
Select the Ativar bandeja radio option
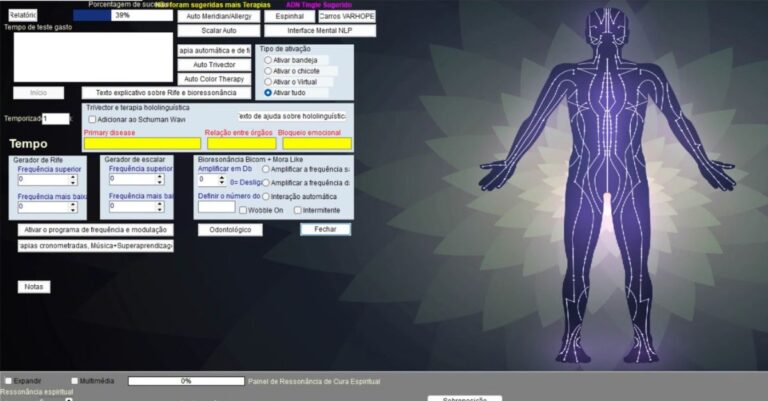[267, 60]
